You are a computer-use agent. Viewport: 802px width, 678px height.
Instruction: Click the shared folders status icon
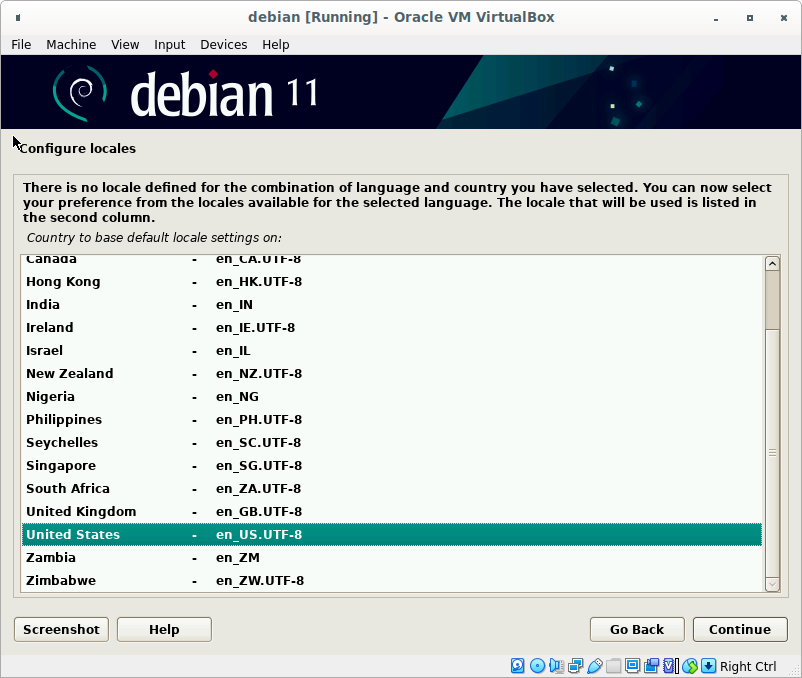pos(613,666)
